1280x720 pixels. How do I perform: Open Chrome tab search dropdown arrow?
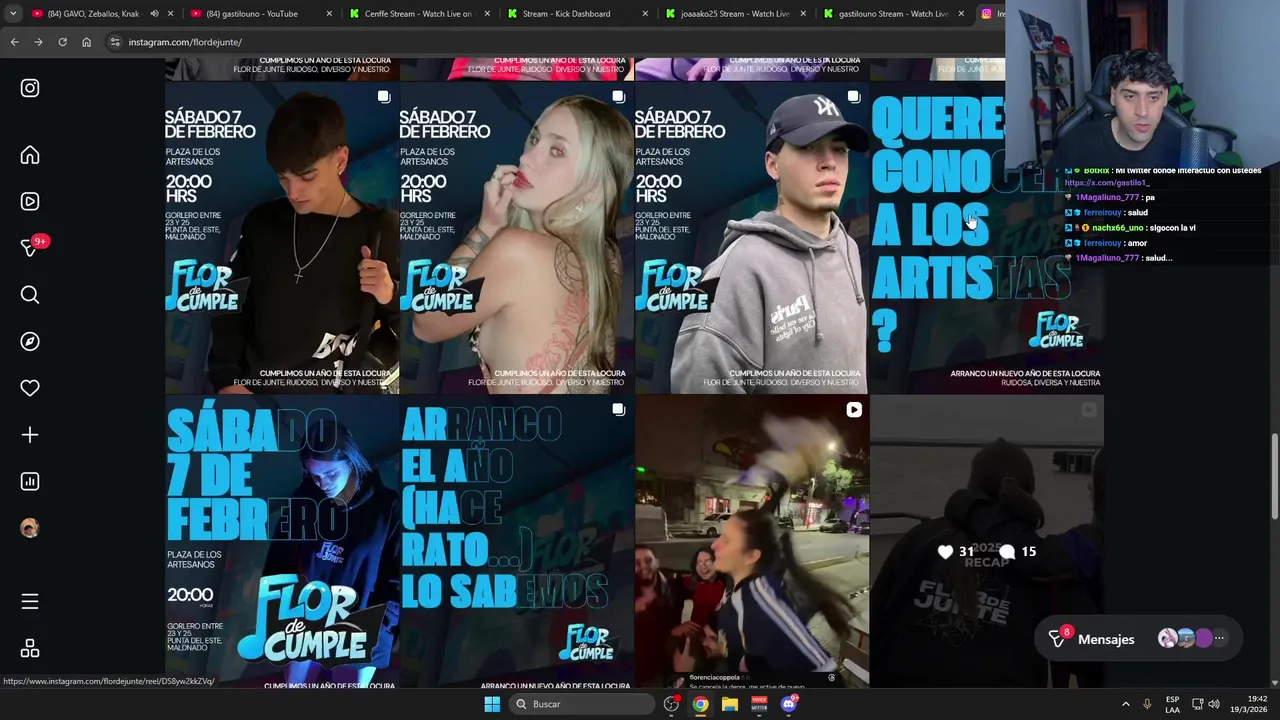[x=13, y=14]
